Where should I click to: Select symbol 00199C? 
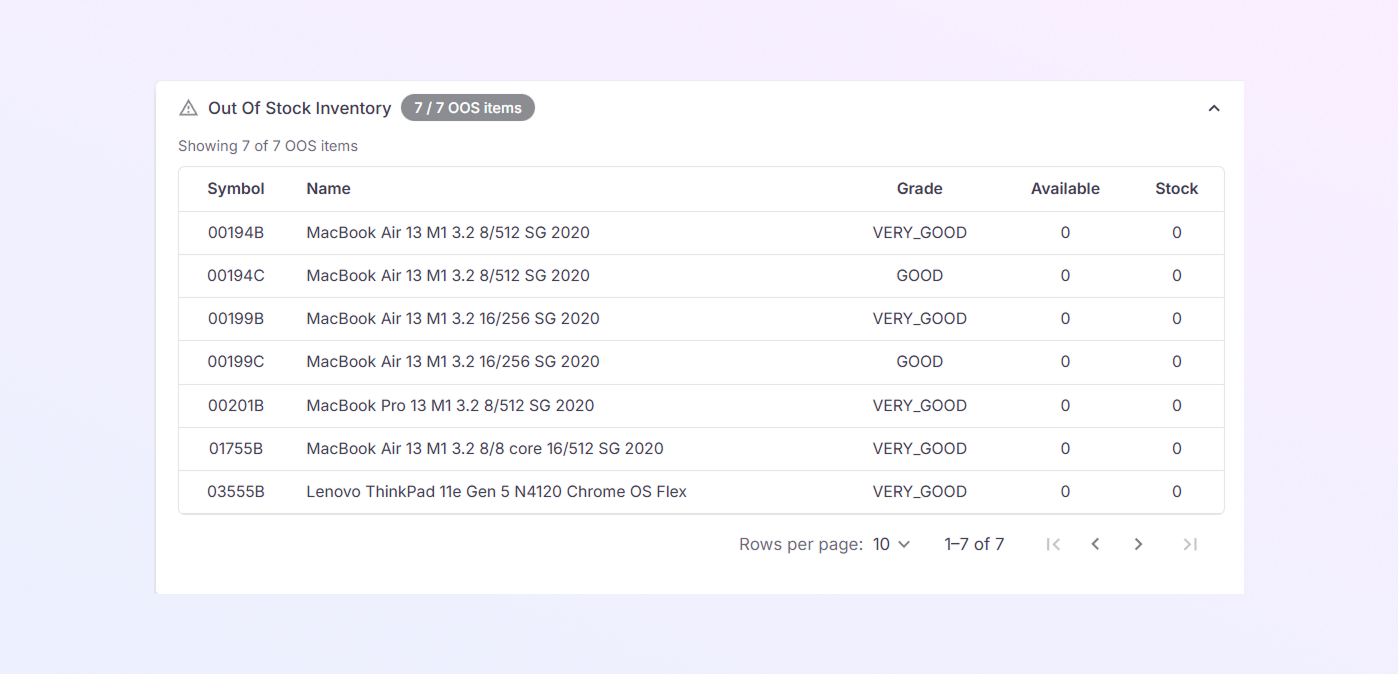pyautogui.click(x=236, y=362)
